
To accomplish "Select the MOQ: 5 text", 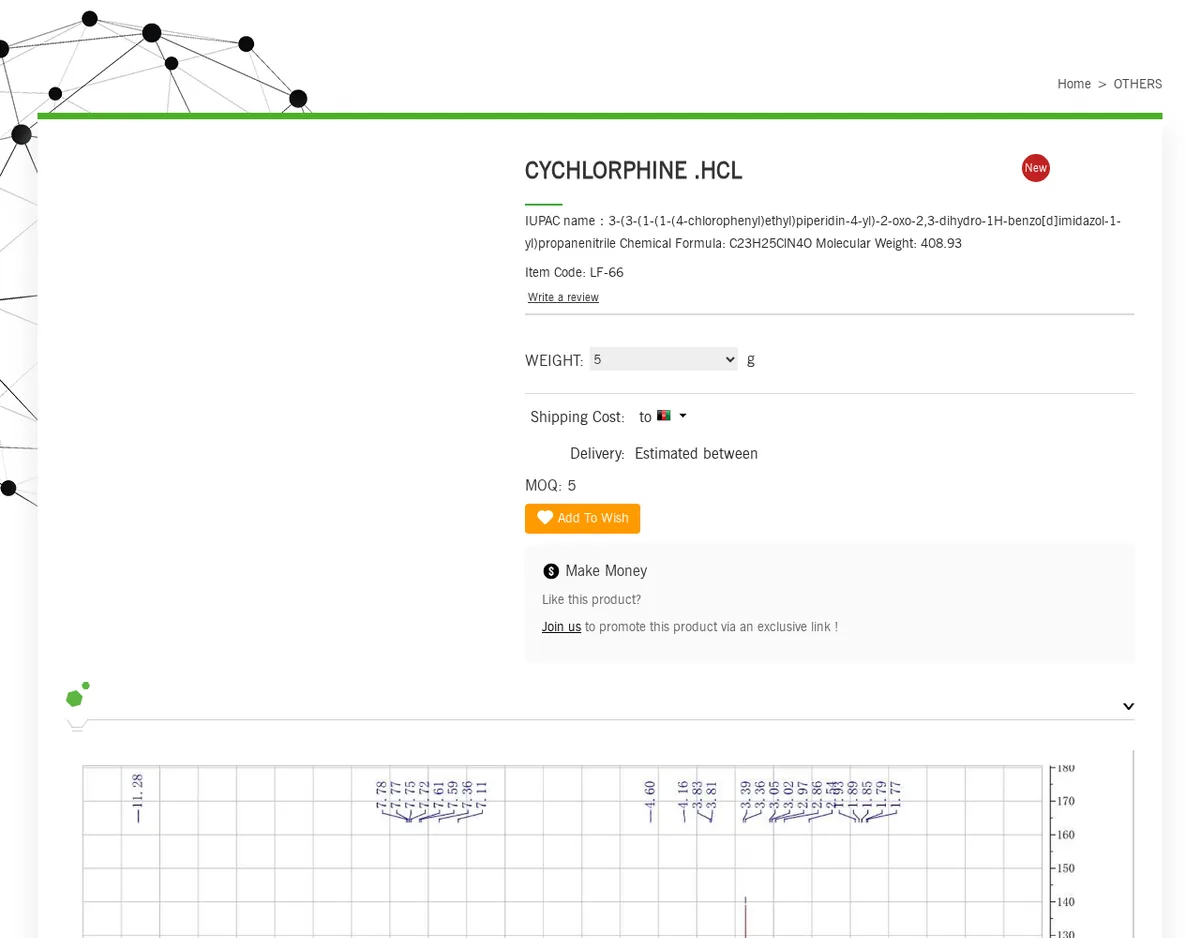I will 550,486.
